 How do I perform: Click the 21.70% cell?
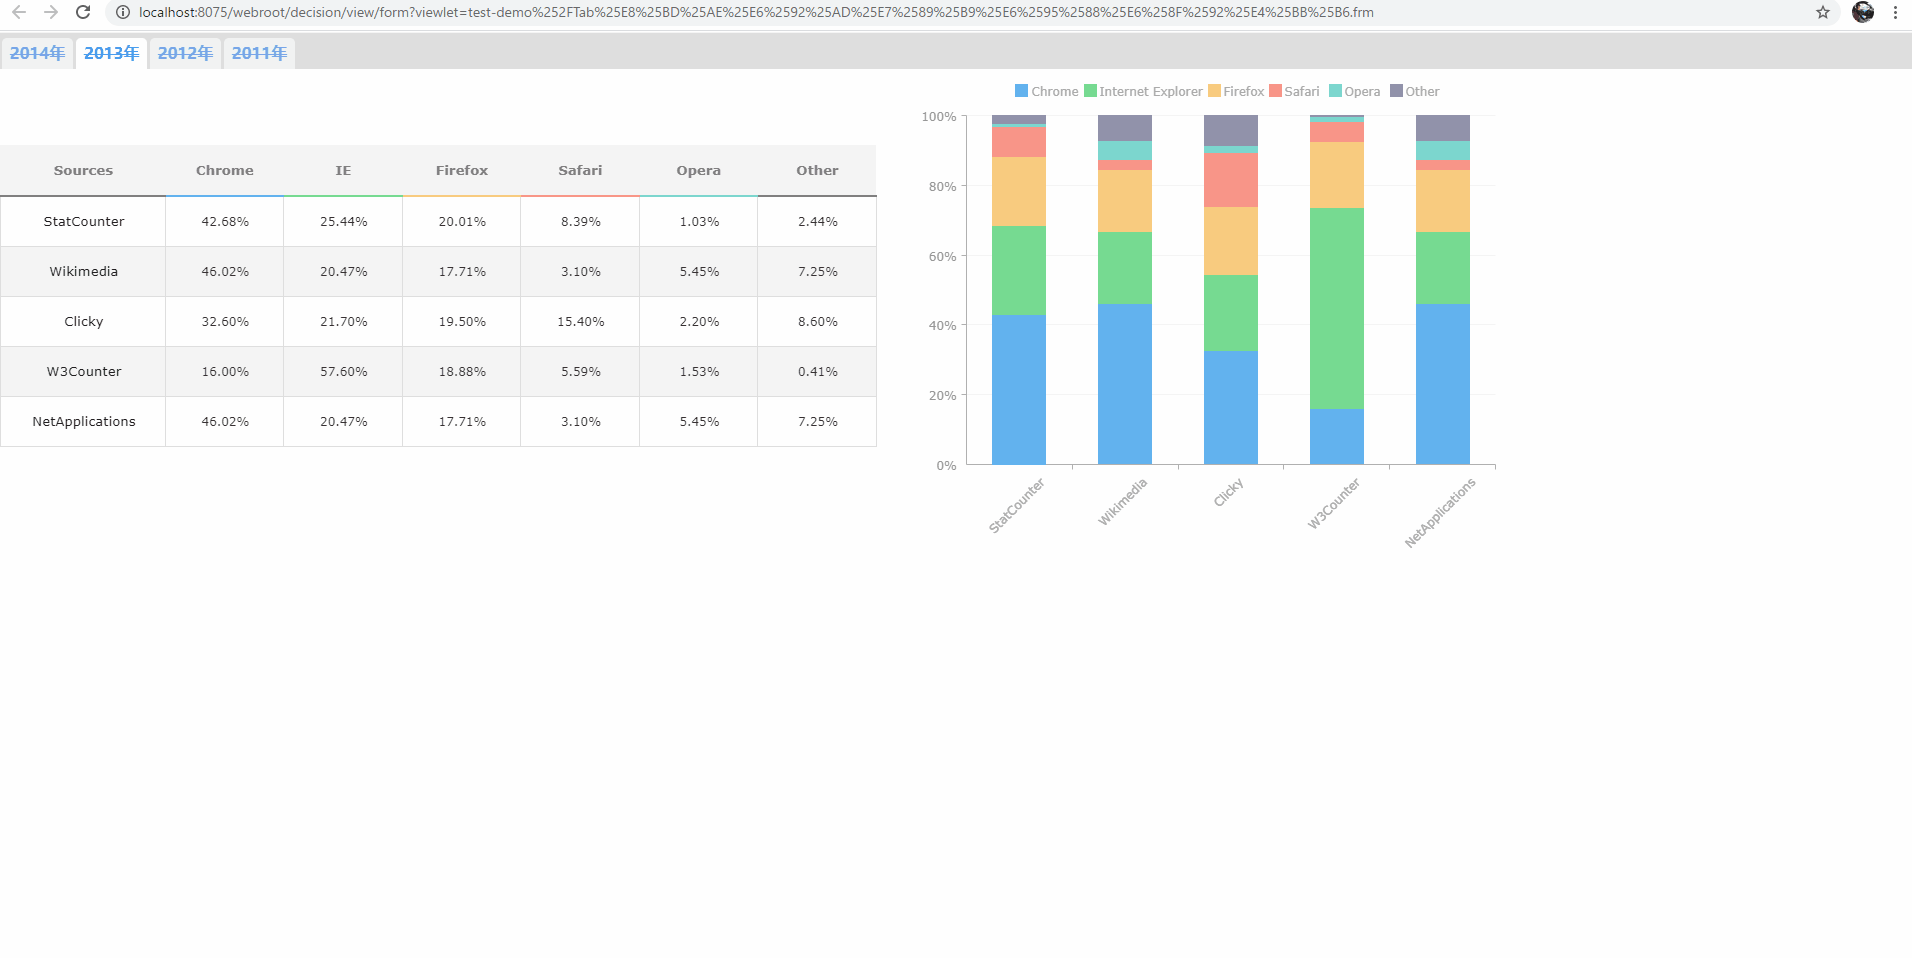point(343,322)
